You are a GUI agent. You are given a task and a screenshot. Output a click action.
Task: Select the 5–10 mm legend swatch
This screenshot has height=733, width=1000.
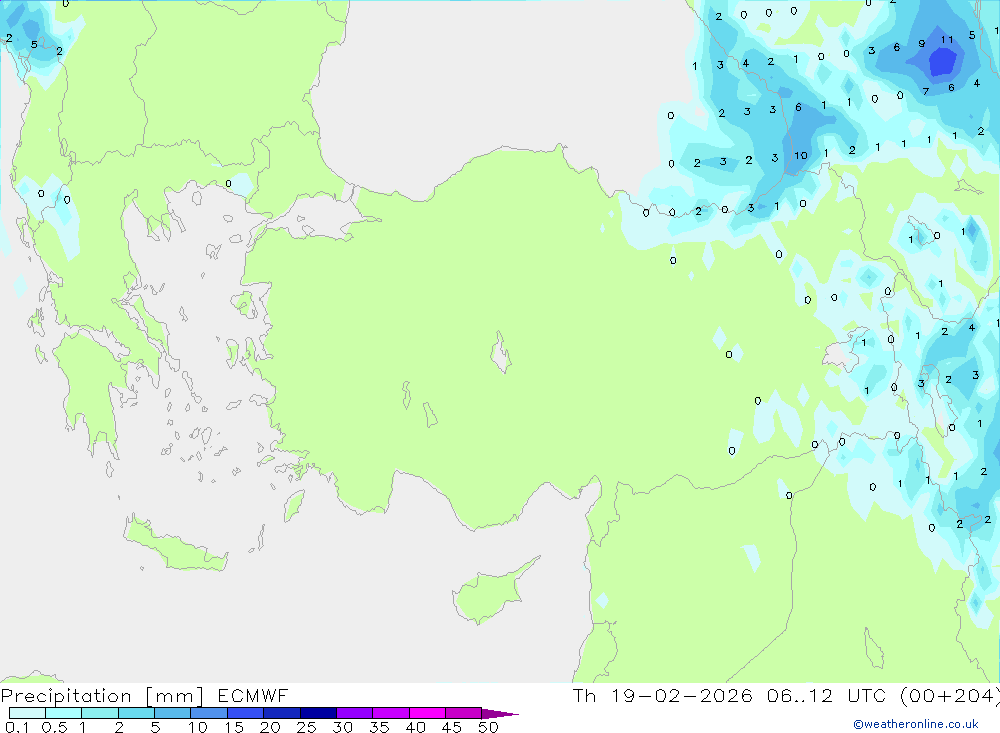coord(173,713)
